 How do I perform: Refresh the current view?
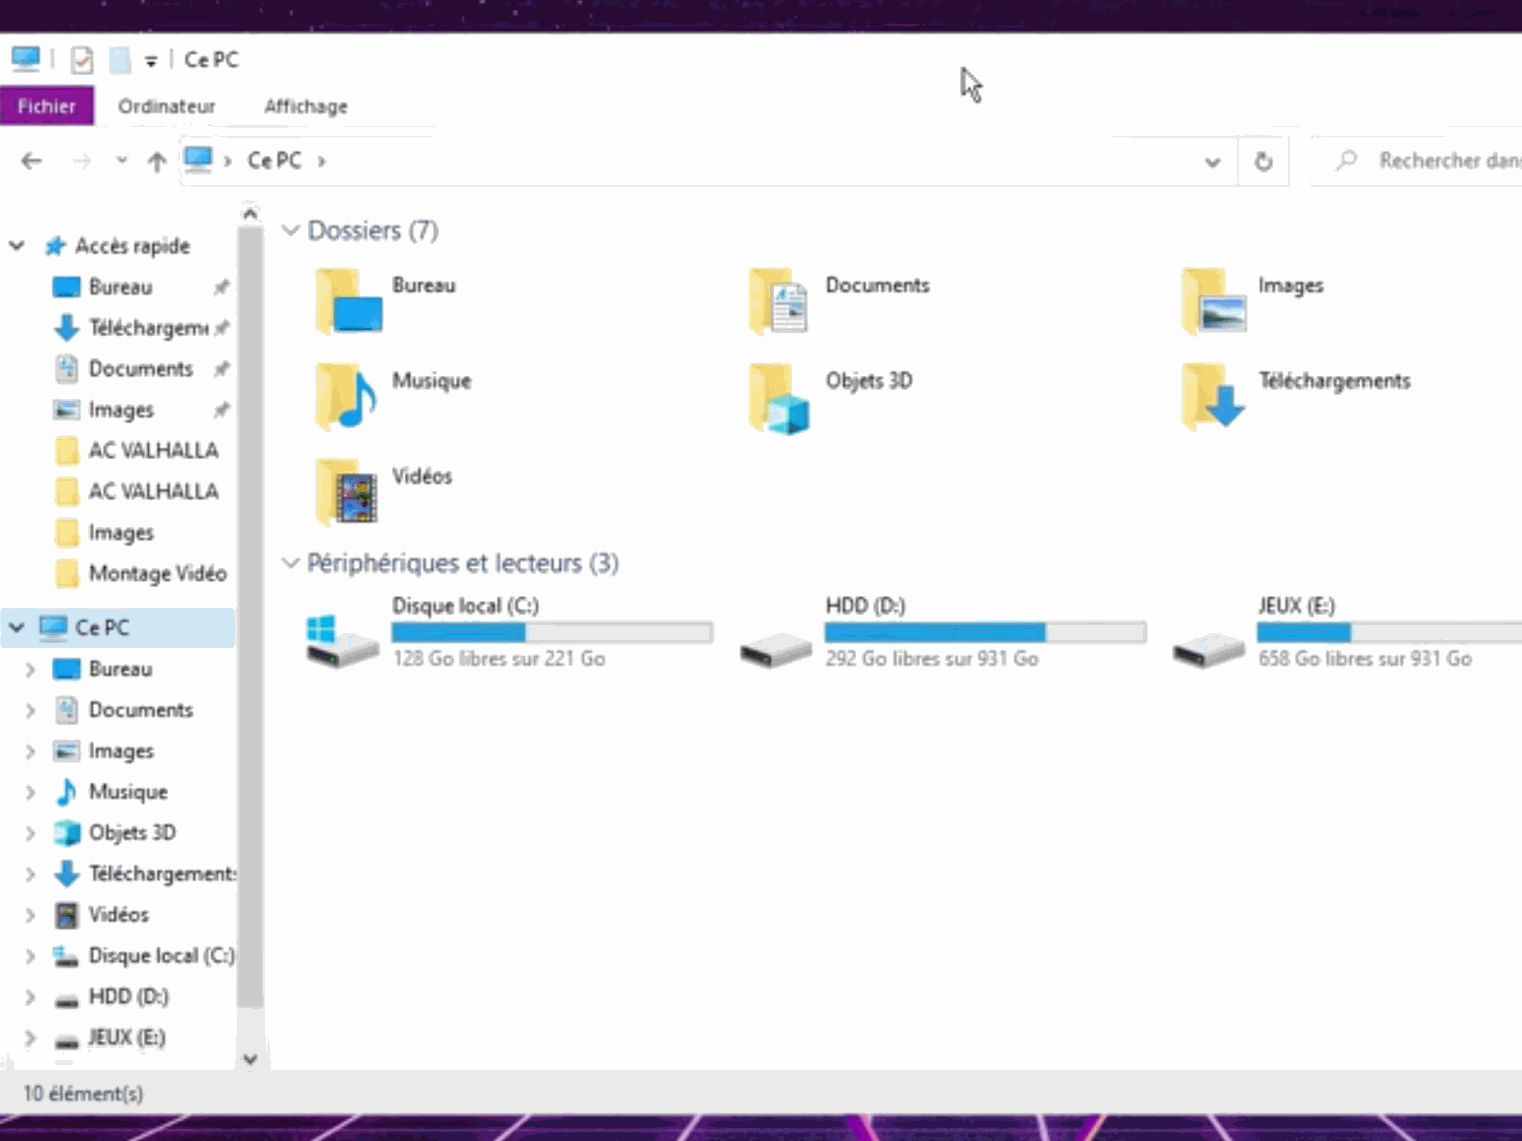[x=1263, y=161]
